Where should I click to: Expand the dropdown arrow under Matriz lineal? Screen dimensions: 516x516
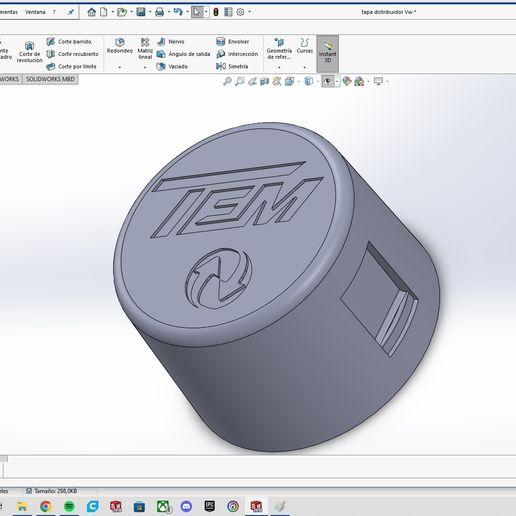145,67
